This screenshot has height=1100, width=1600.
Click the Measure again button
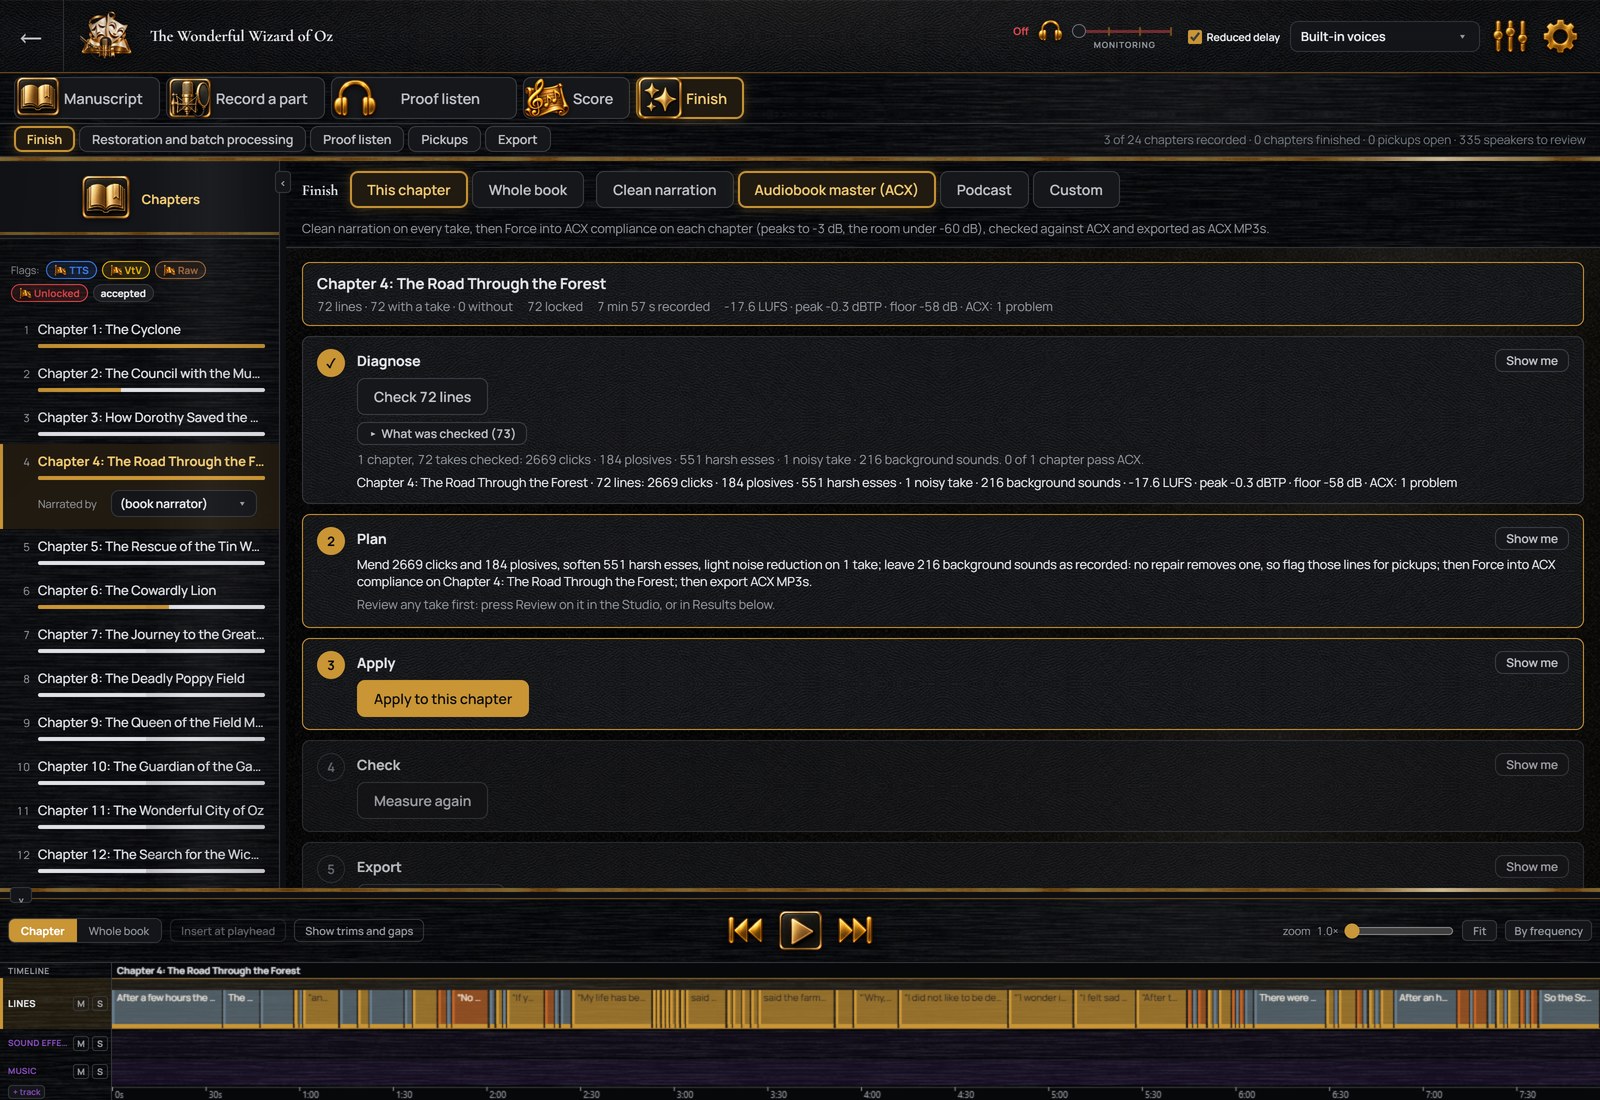tap(422, 801)
